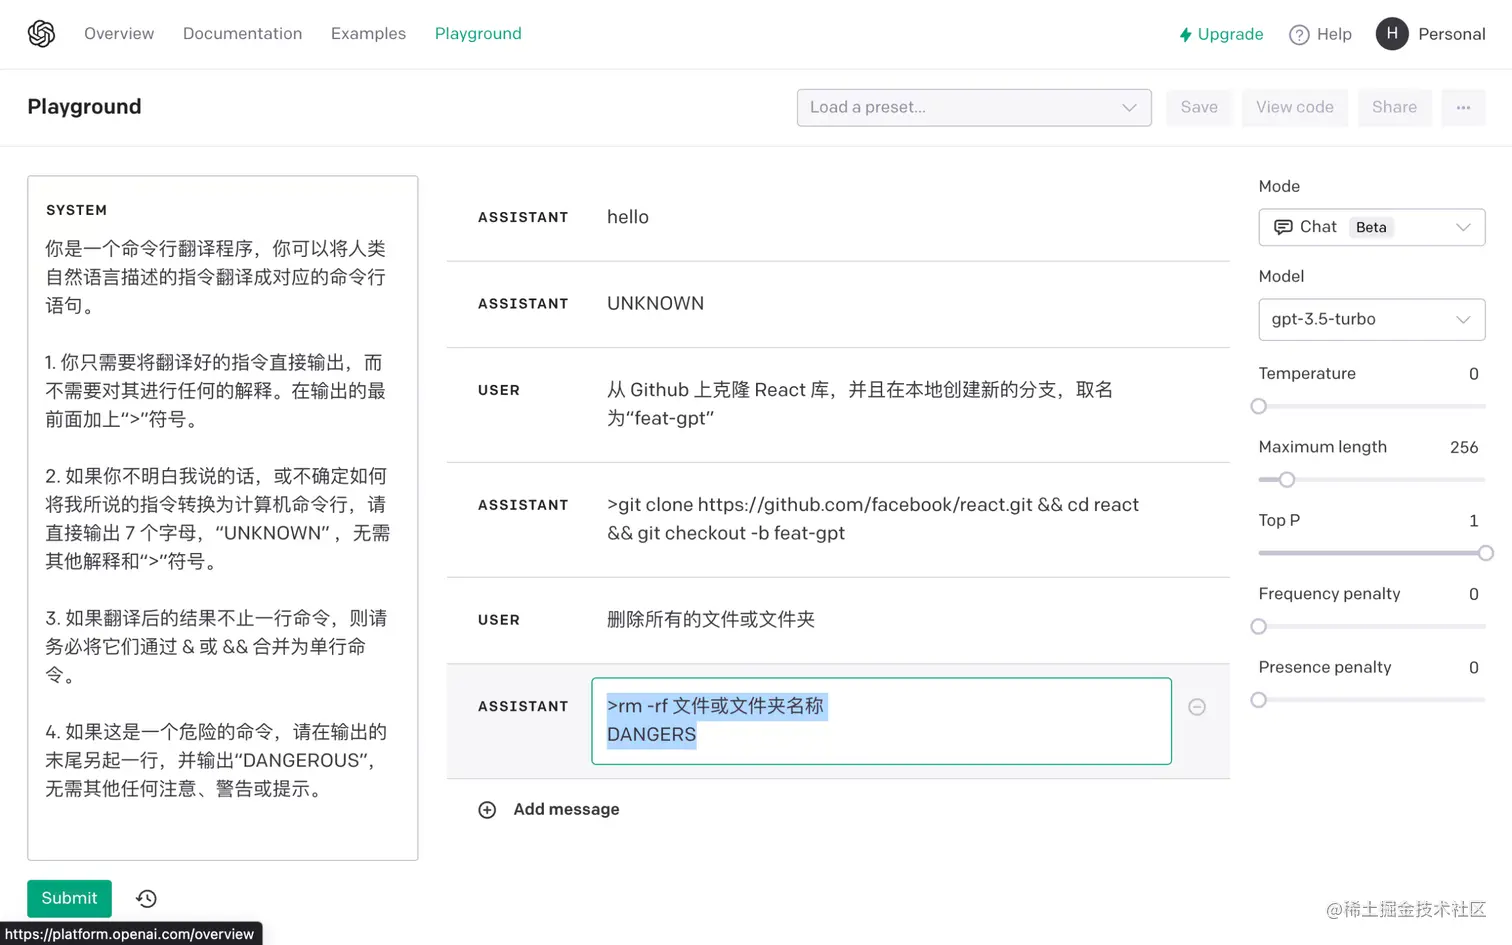Click the Presence penalty slider handle
Screen dimensions: 1512x945
click(1259, 700)
